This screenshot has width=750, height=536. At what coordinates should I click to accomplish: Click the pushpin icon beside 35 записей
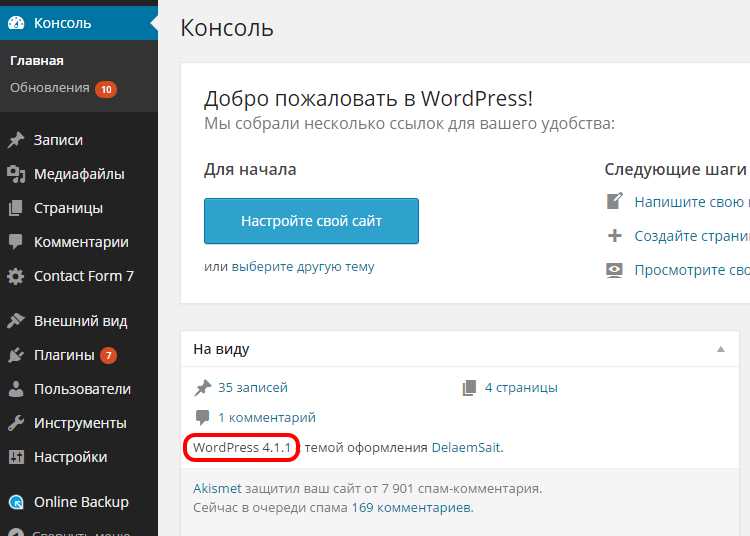click(x=203, y=387)
